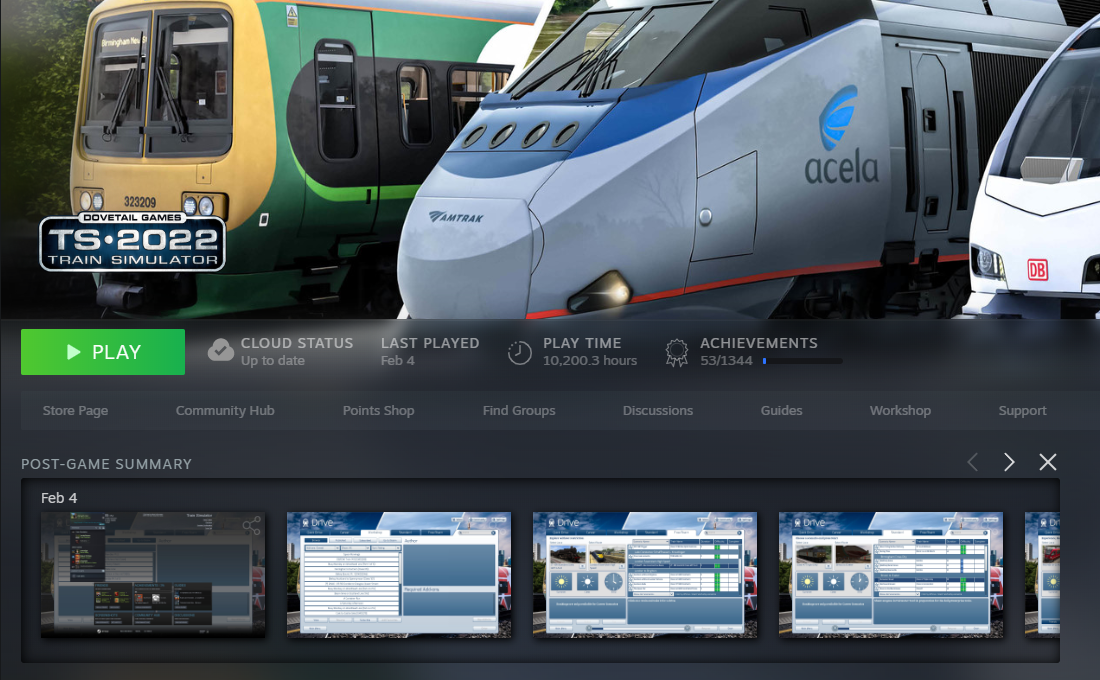1100x680 pixels.
Task: Click the achievements progress bar
Action: [803, 361]
